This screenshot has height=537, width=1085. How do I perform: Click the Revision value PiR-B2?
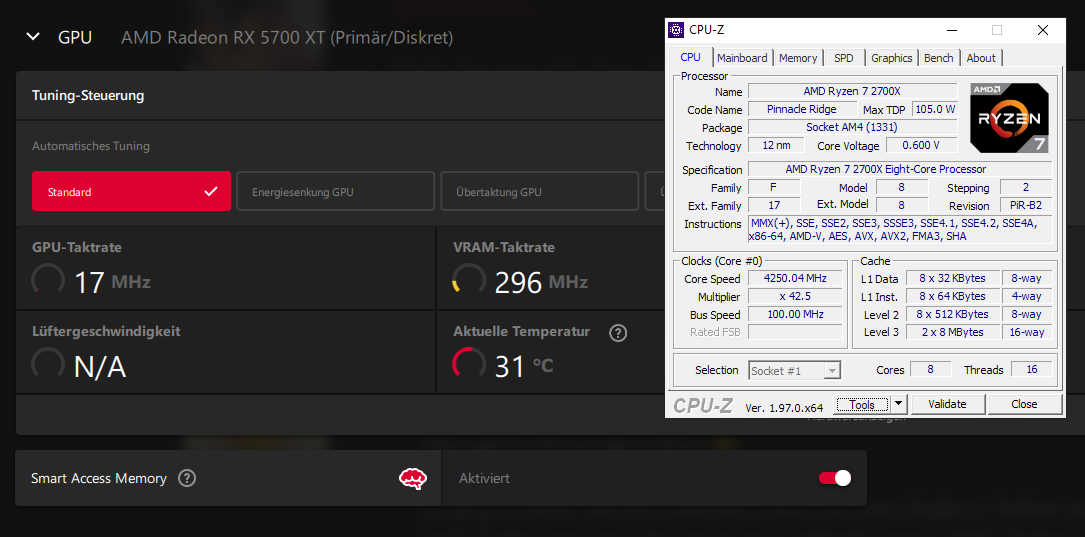[1026, 206]
